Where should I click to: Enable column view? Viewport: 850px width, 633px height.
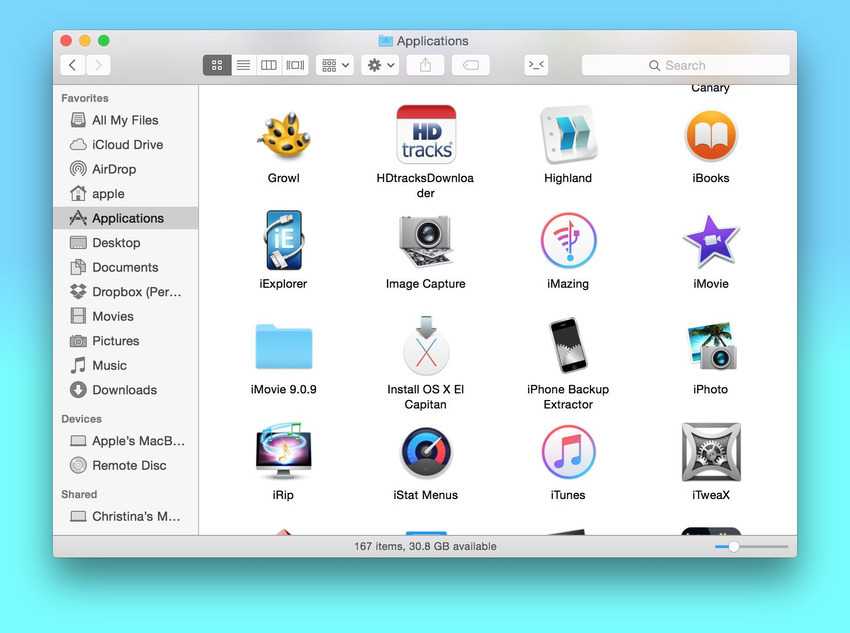(268, 64)
